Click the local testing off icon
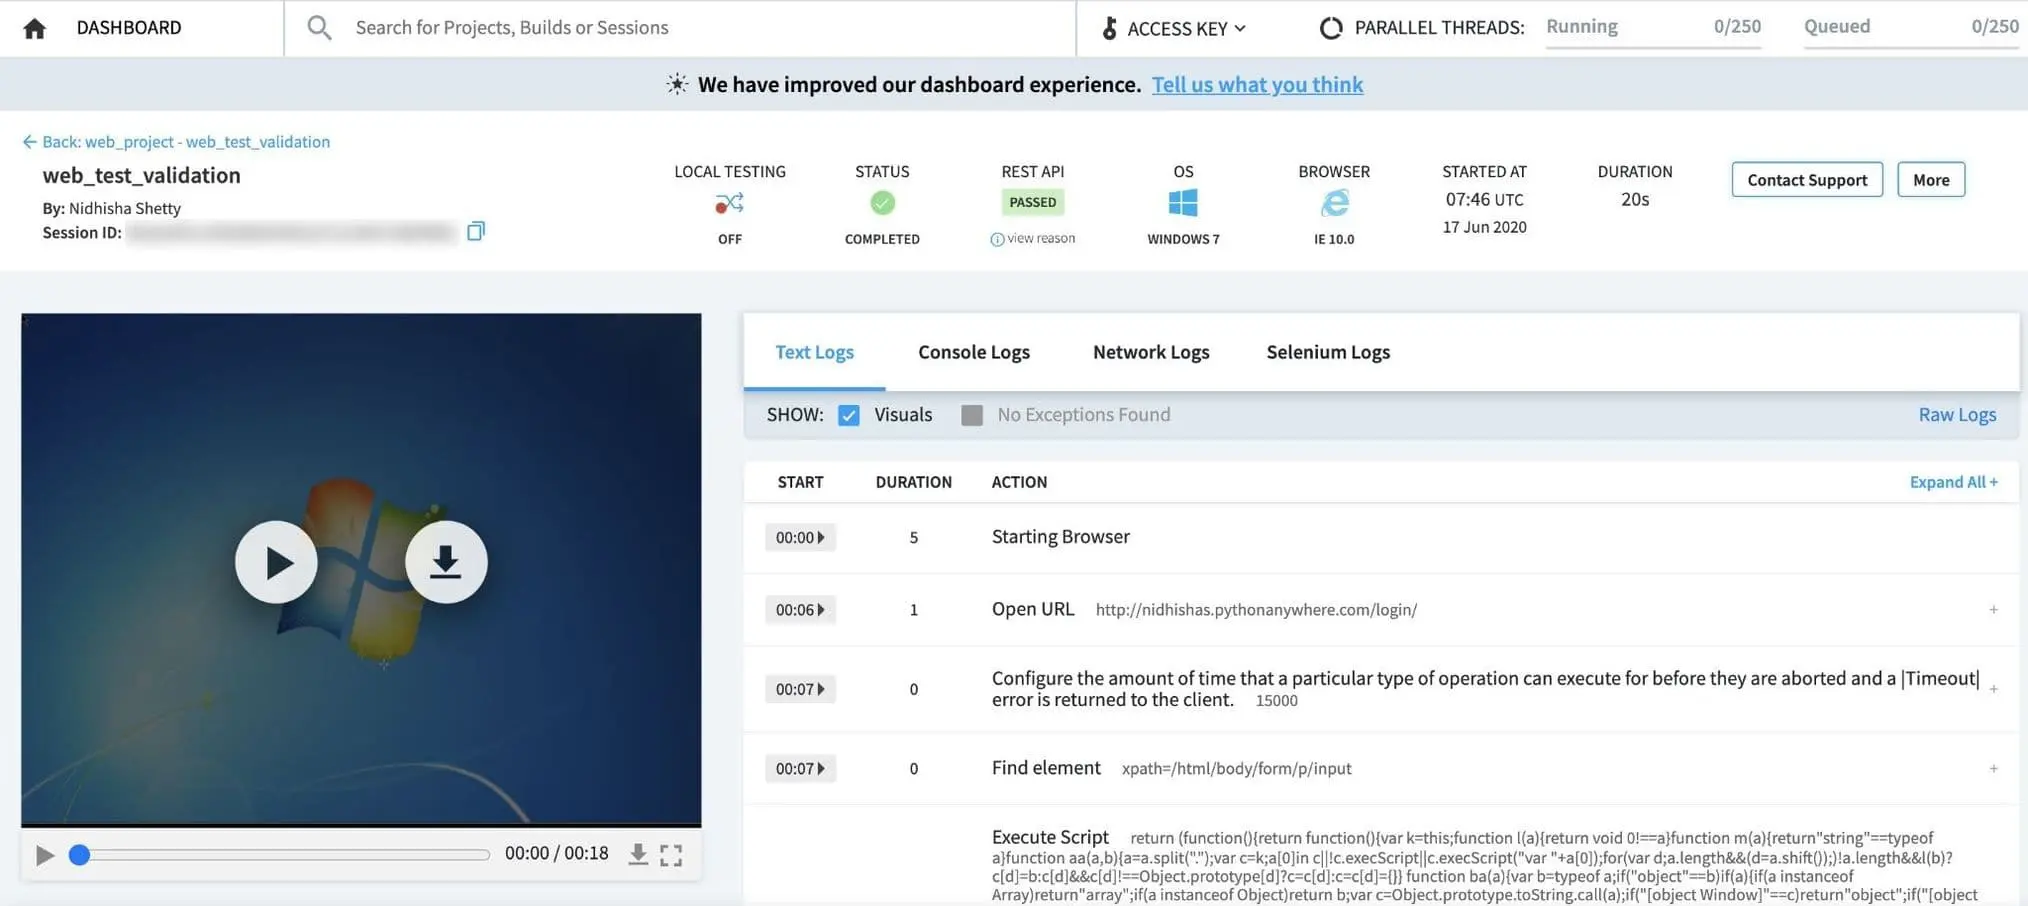Screen dimensions: 2028x906 pos(729,204)
